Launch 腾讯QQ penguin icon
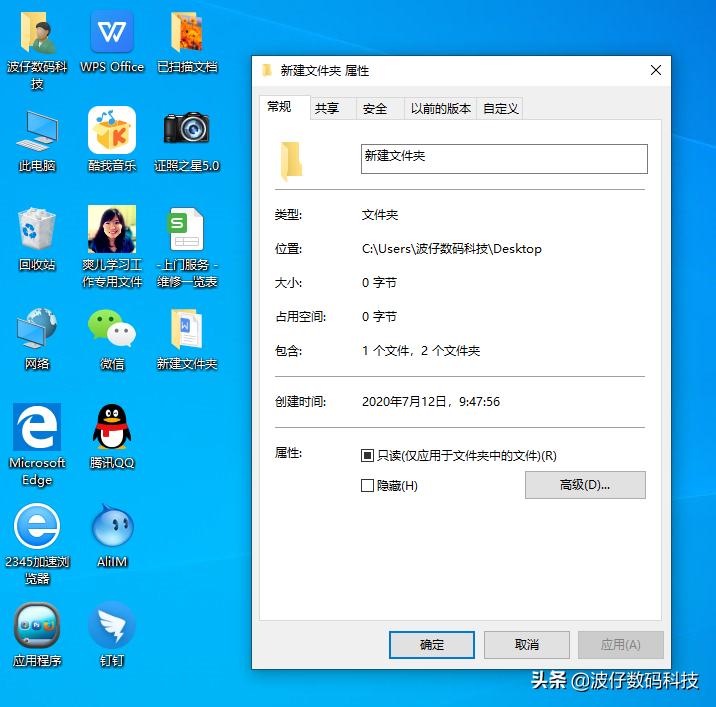 point(112,427)
